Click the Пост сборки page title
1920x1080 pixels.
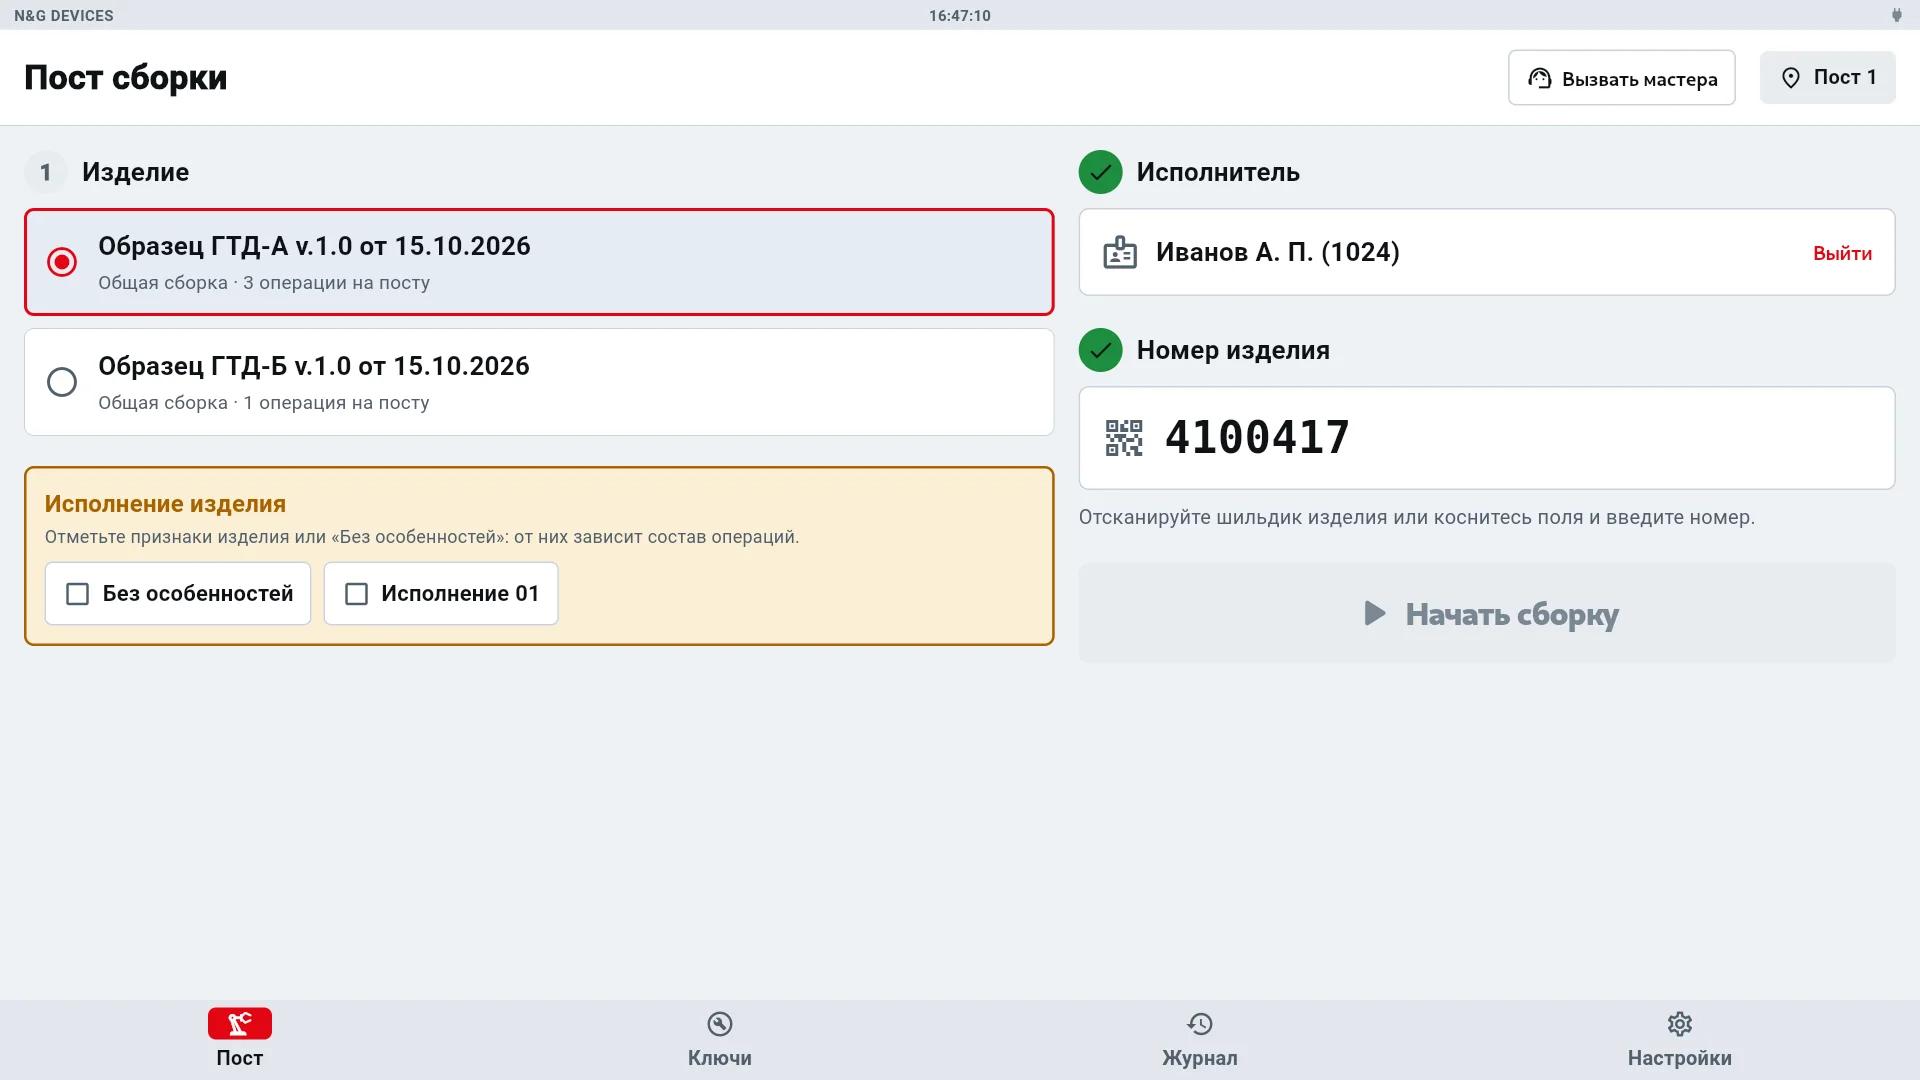(126, 78)
